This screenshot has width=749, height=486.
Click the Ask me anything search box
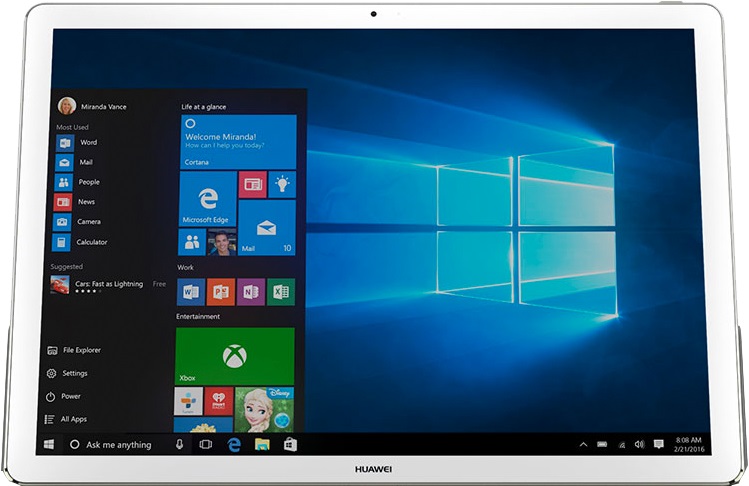pyautogui.click(x=118, y=444)
